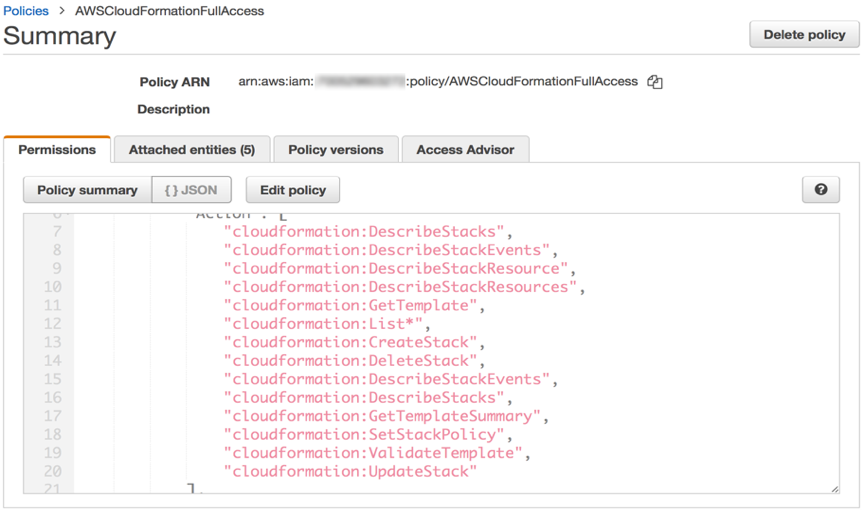Click the Delete policy button
The height and width of the screenshot is (510, 862).
pyautogui.click(x=804, y=35)
